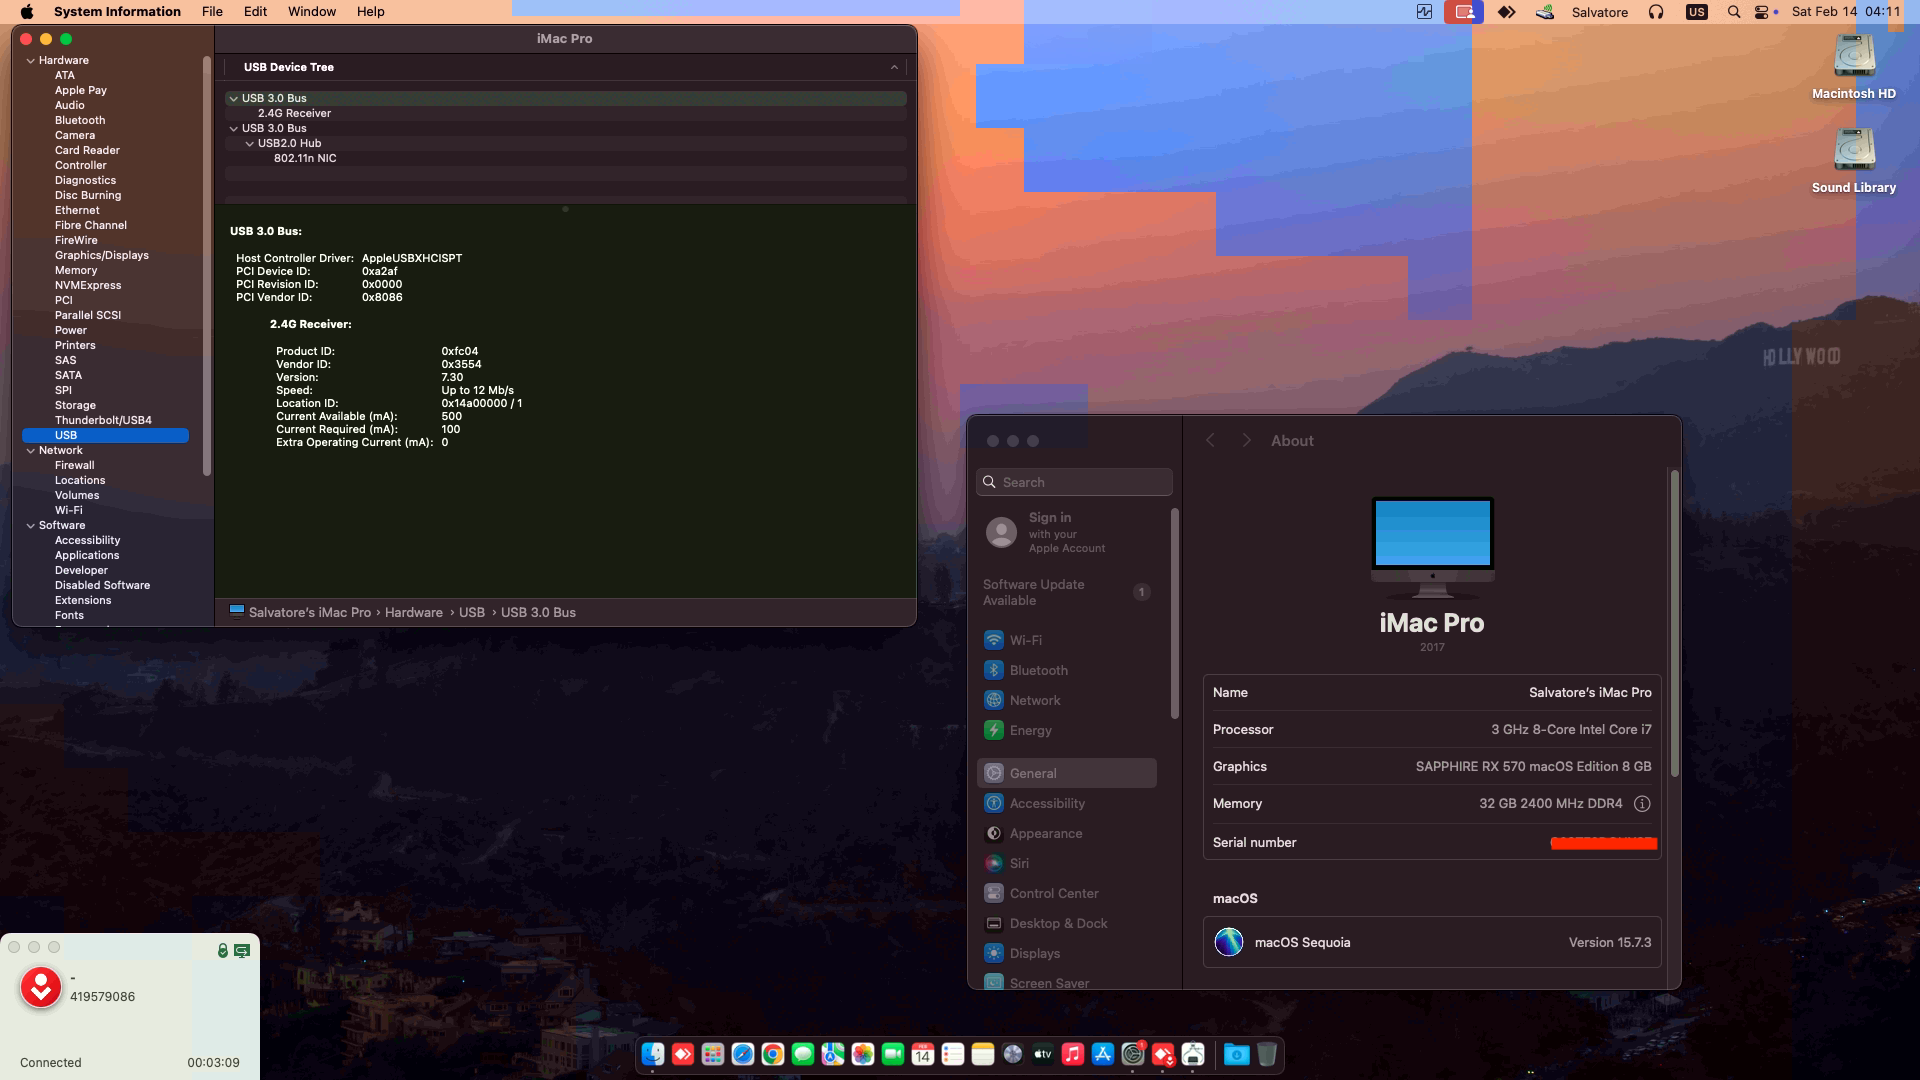Screen dimensions: 1920x1080
Task: Launch FaceTime from the Dock
Action: [x=893, y=1054]
